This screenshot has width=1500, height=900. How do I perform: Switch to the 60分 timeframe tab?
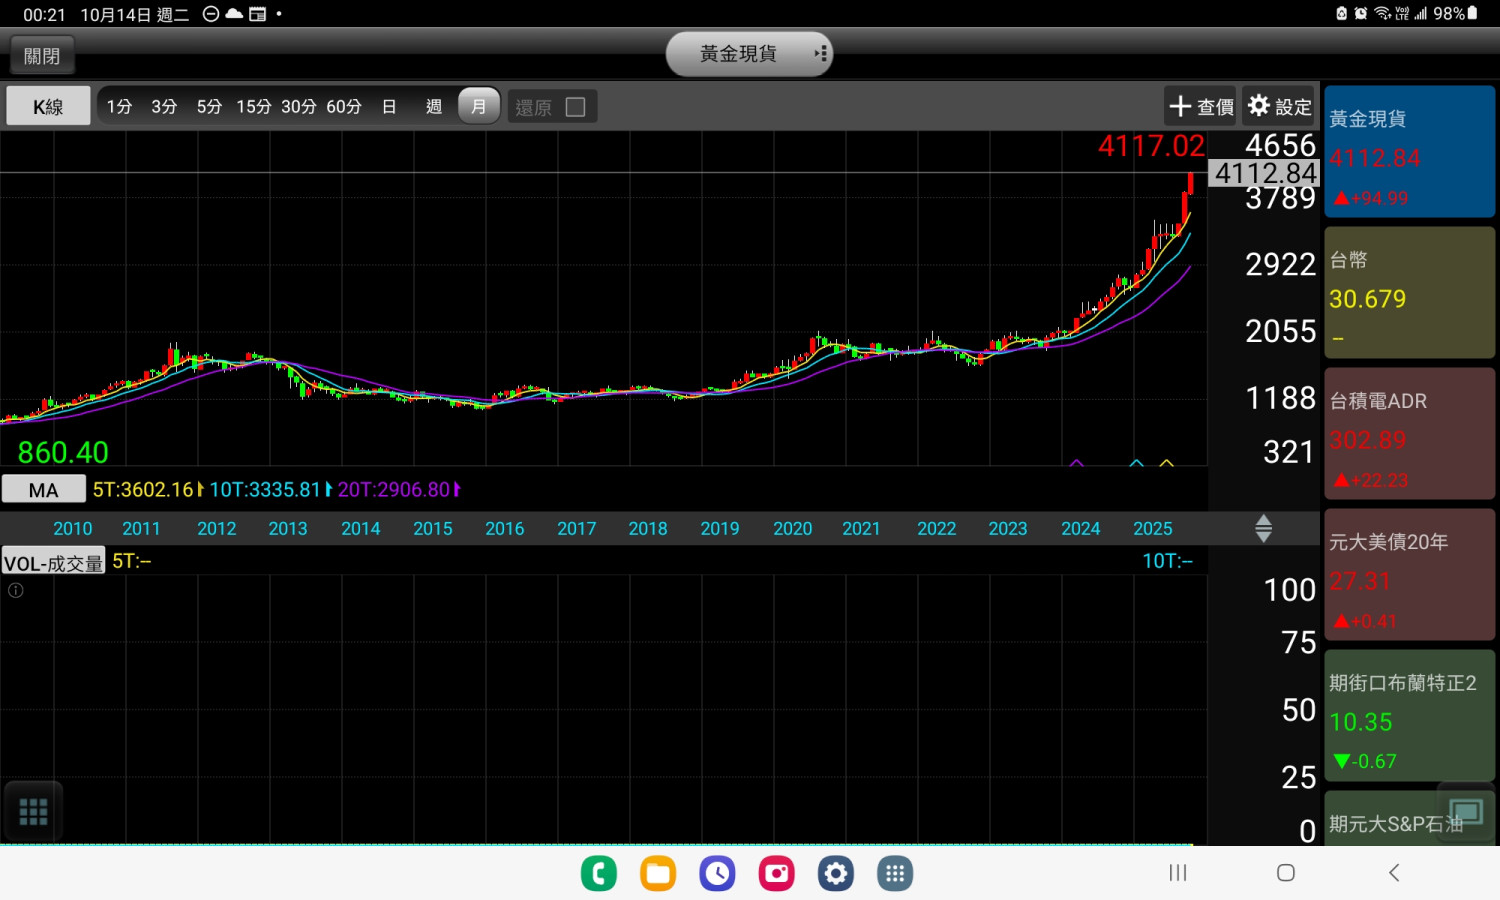[x=343, y=106]
